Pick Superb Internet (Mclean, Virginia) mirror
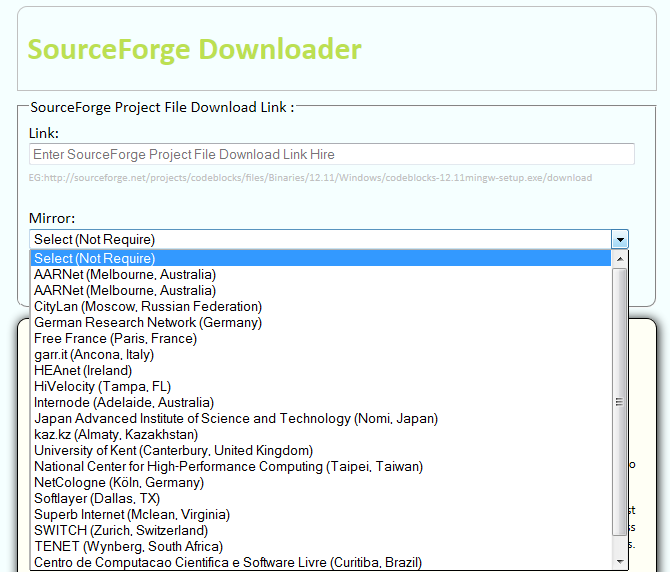The image size is (670, 572). pos(321,515)
